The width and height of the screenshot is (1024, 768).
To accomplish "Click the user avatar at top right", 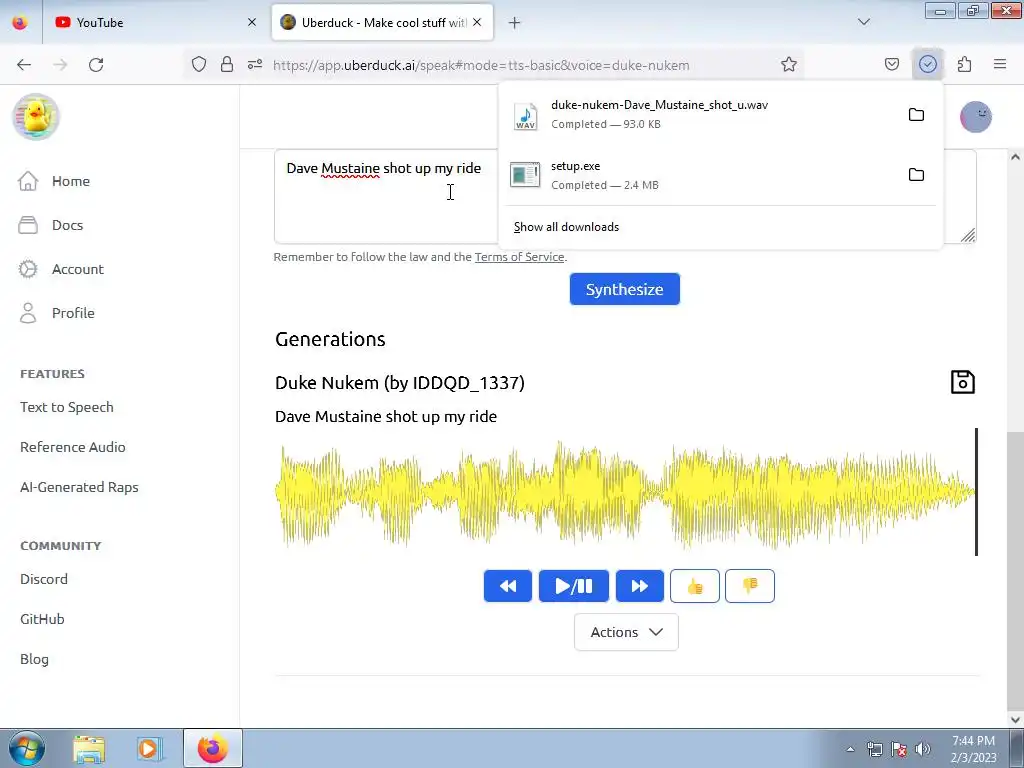I will [x=976, y=117].
